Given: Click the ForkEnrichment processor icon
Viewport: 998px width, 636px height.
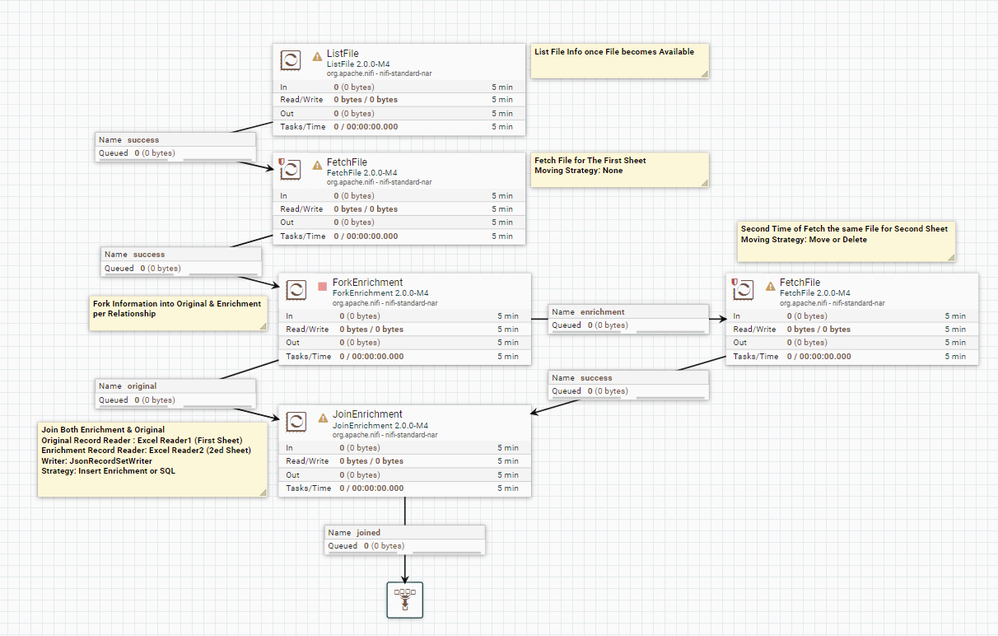Looking at the screenshot, I should [296, 290].
